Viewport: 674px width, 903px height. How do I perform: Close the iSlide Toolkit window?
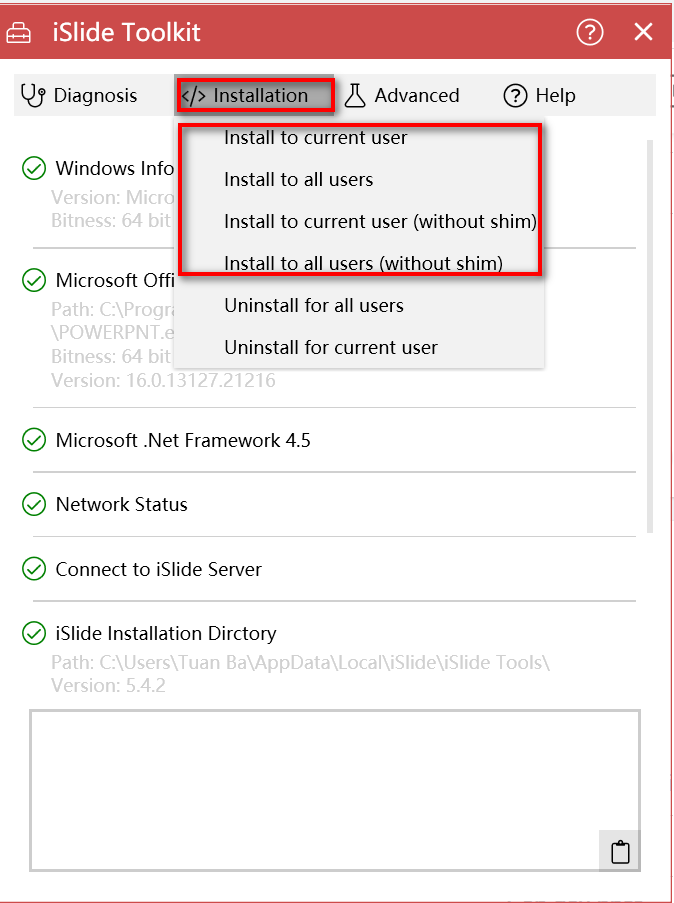point(643,32)
